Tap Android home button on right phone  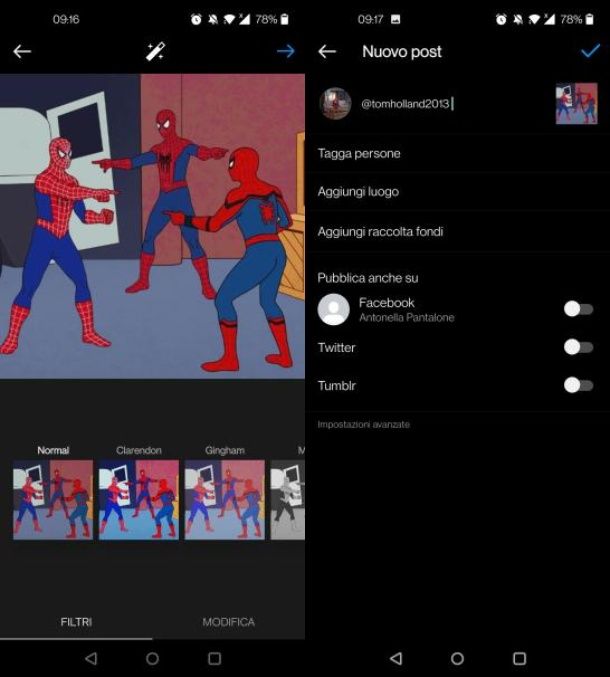tap(457, 658)
